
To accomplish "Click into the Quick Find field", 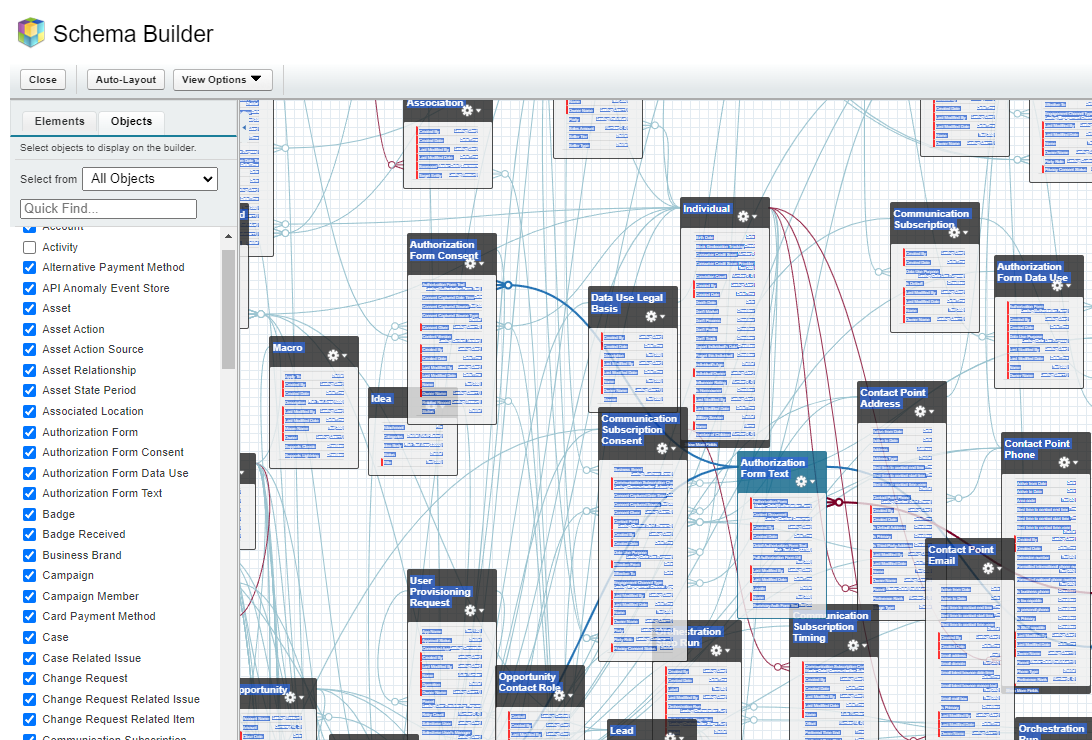I will point(109,208).
